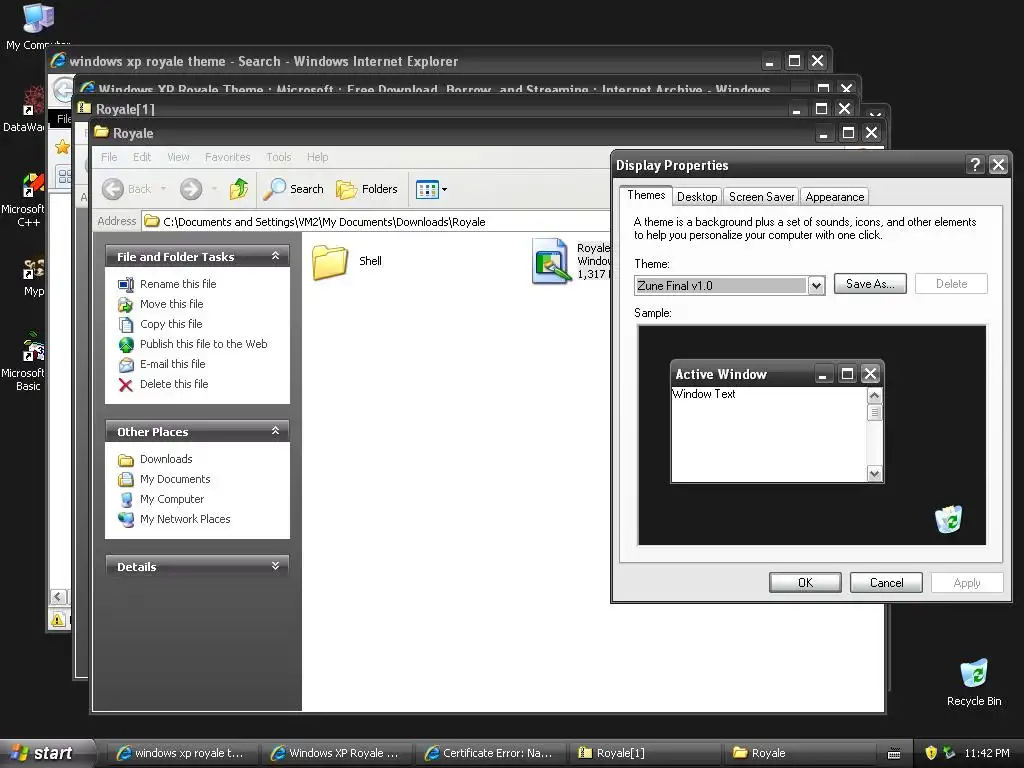Click the keyboard icon on taskbar

(x=894, y=754)
